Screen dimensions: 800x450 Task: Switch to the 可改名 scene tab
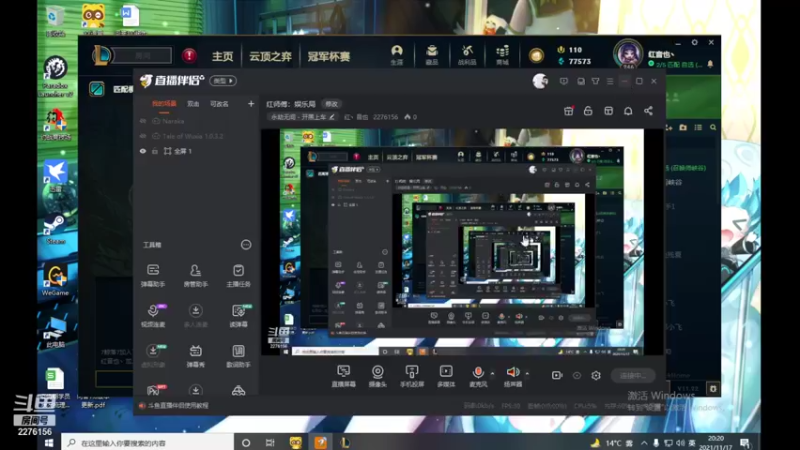coord(219,104)
